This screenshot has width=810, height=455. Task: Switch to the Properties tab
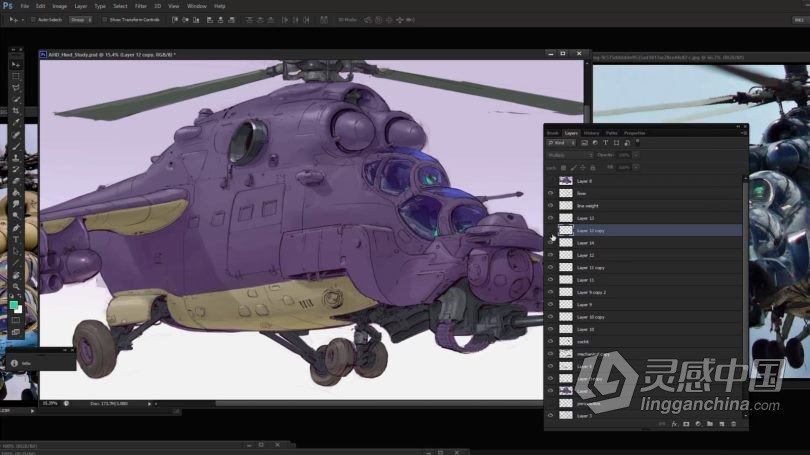(634, 133)
